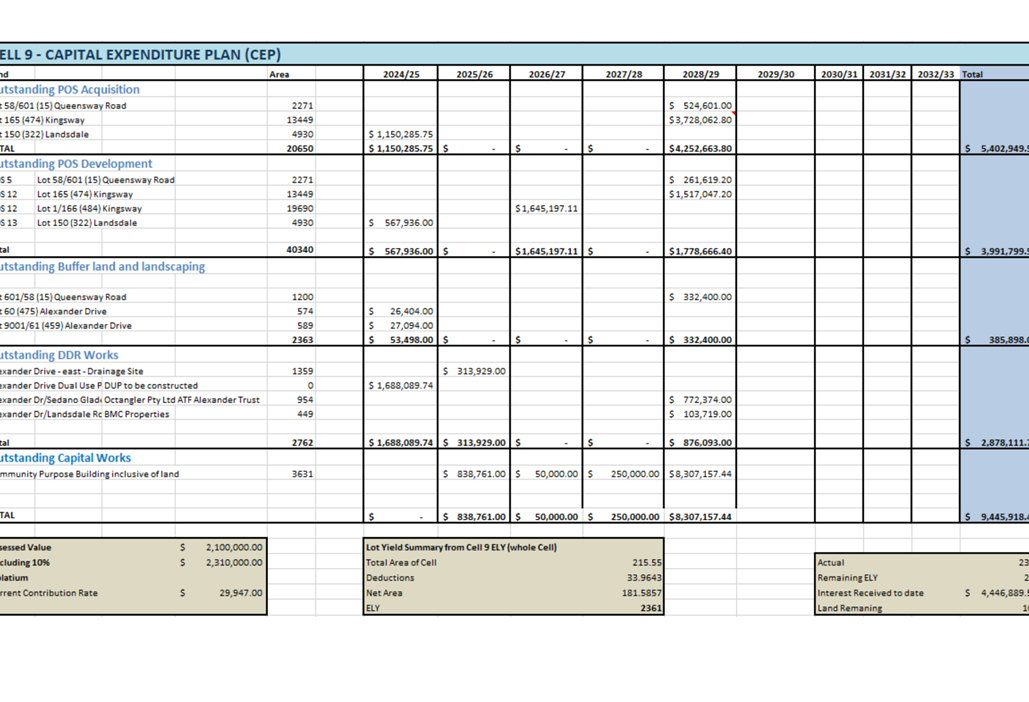
Task: Click the ELY value 2361
Action: pyautogui.click(x=651, y=608)
